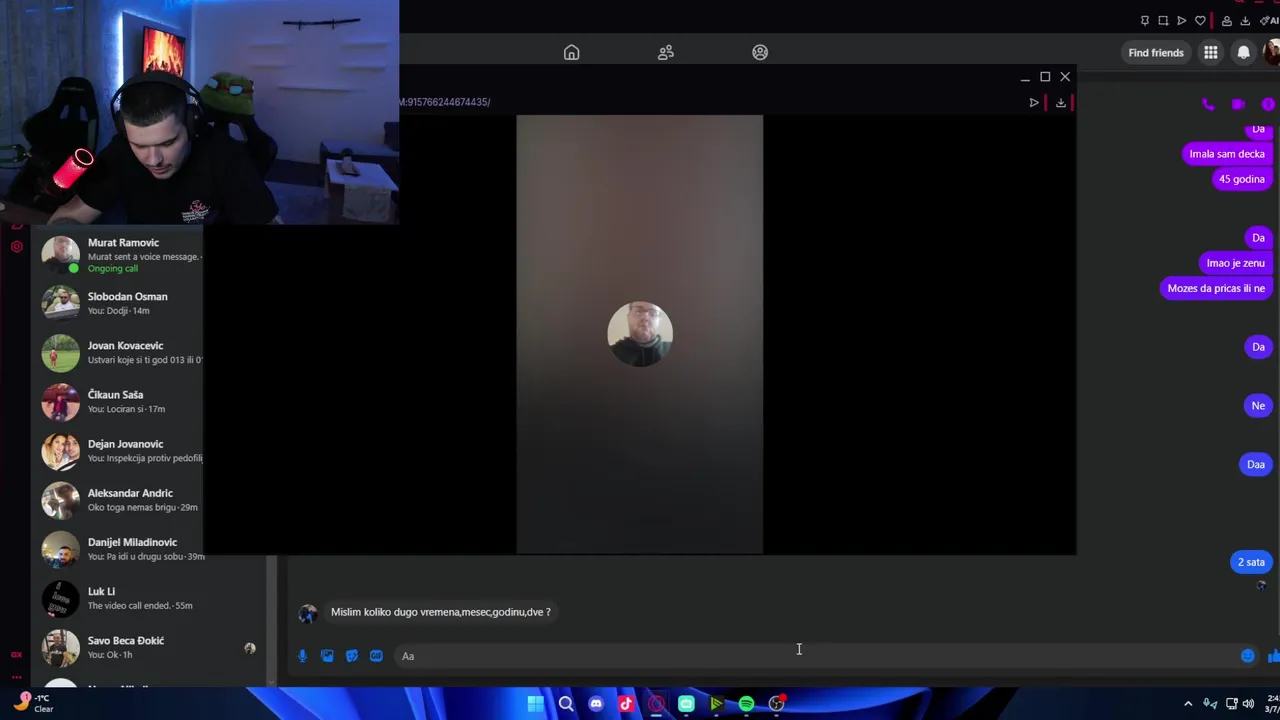This screenshot has height=720, width=1280.
Task: Open Aleksandar Andric conversation
Action: tap(120, 499)
